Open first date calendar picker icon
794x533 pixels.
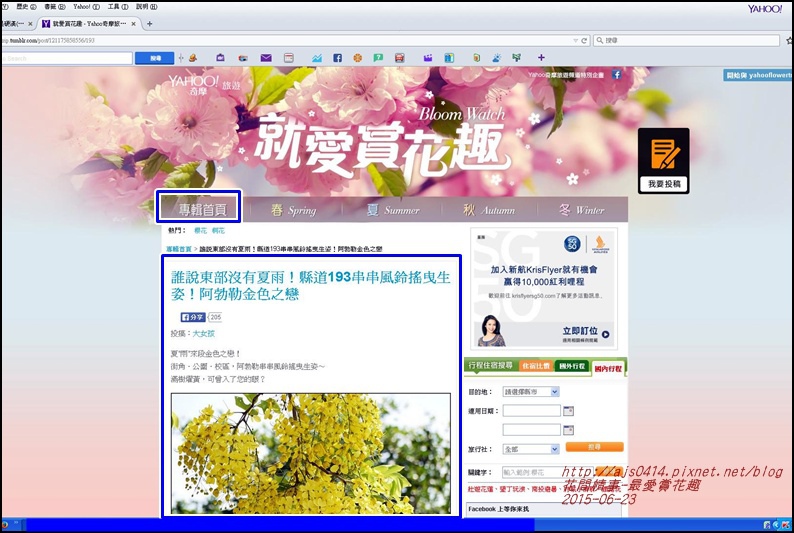click(x=568, y=411)
